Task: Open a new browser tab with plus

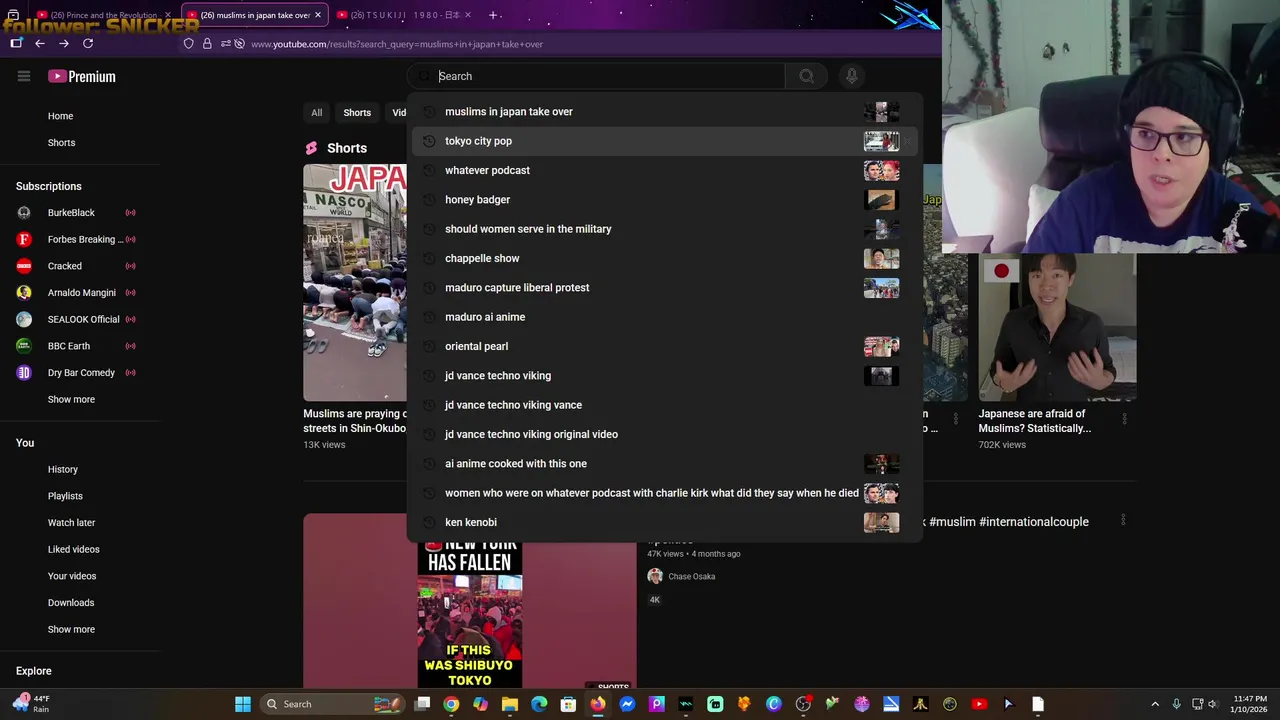Action: pyautogui.click(x=494, y=15)
